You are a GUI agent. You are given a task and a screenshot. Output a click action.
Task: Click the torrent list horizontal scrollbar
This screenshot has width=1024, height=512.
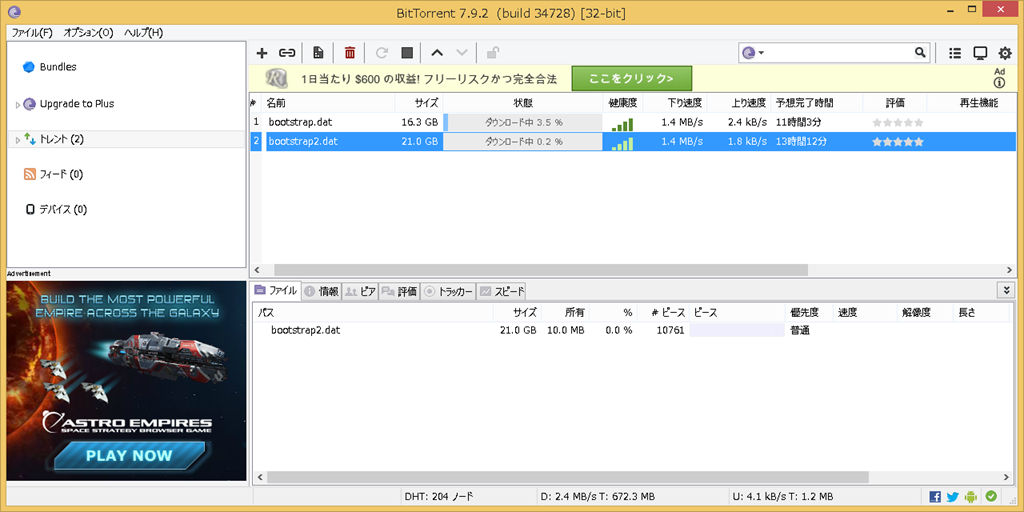click(541, 270)
